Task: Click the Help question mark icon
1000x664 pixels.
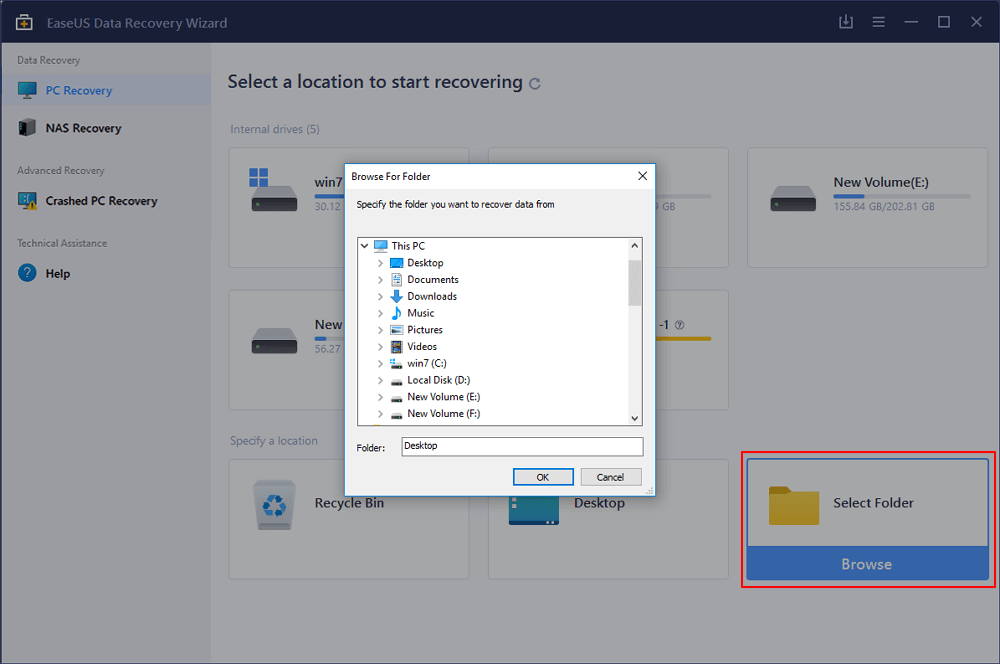Action: pyautogui.click(x=27, y=273)
